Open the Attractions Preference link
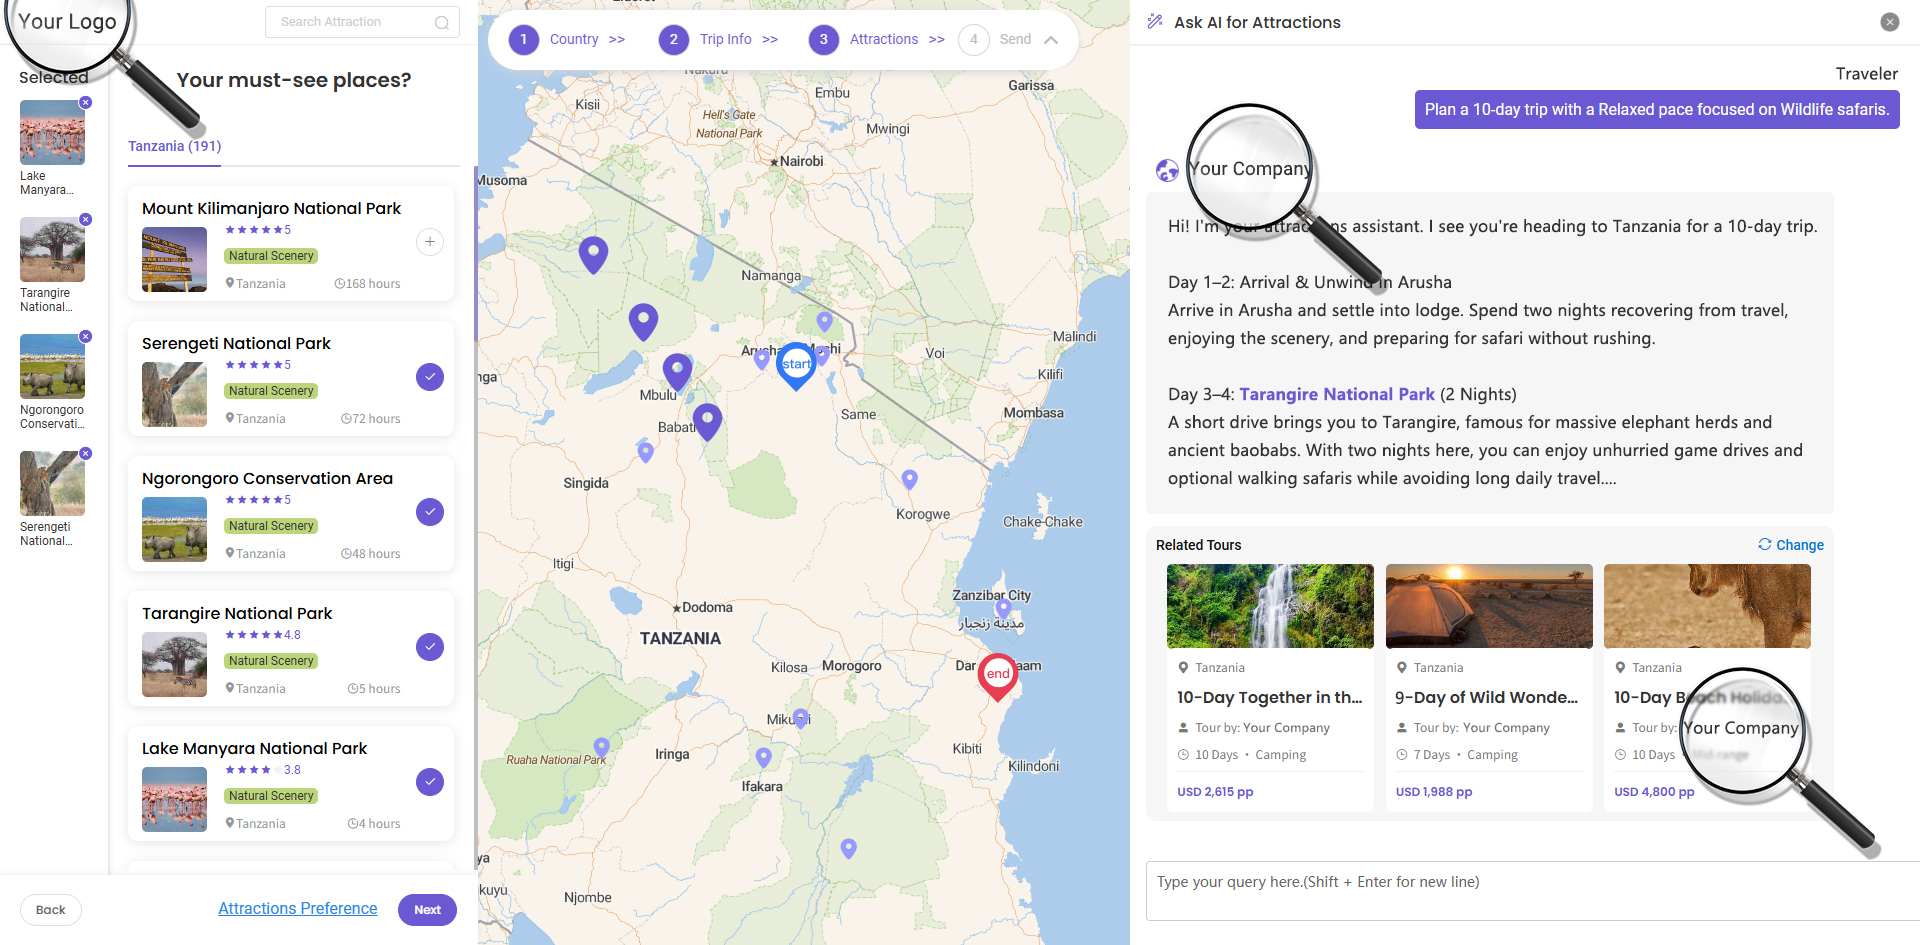 point(298,908)
